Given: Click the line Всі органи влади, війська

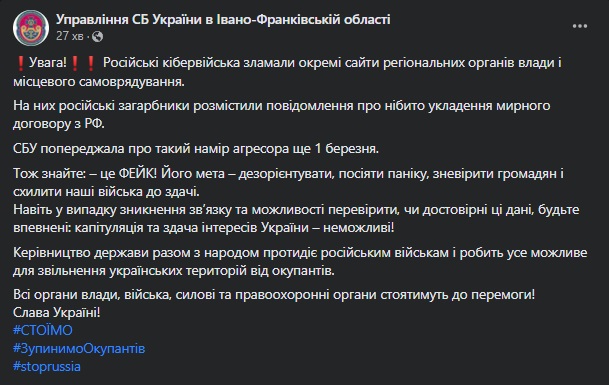Looking at the screenshot, I should point(274,294).
